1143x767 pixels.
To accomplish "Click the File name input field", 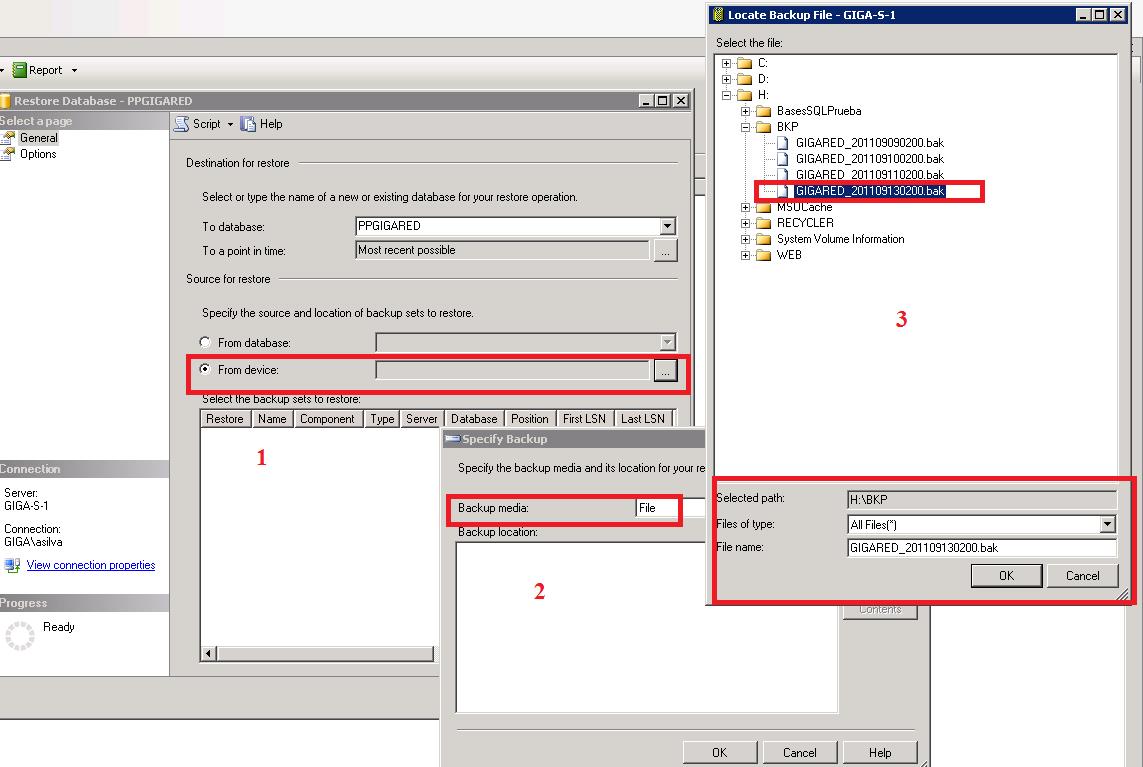I will [980, 548].
